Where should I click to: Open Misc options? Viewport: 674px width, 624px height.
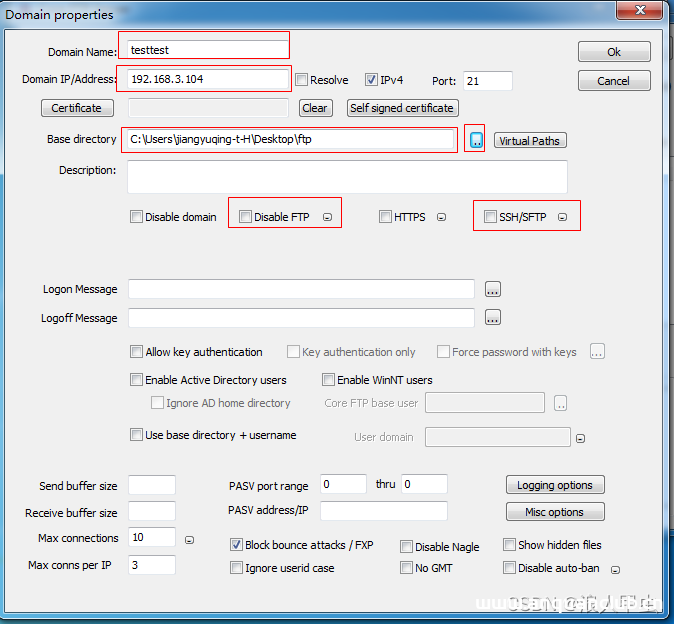pos(555,512)
